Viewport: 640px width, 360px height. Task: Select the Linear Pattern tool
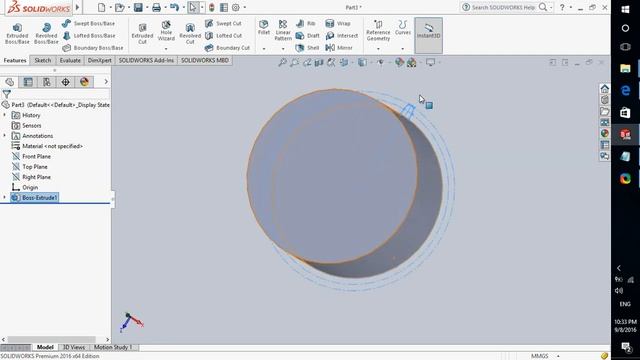coord(283,31)
